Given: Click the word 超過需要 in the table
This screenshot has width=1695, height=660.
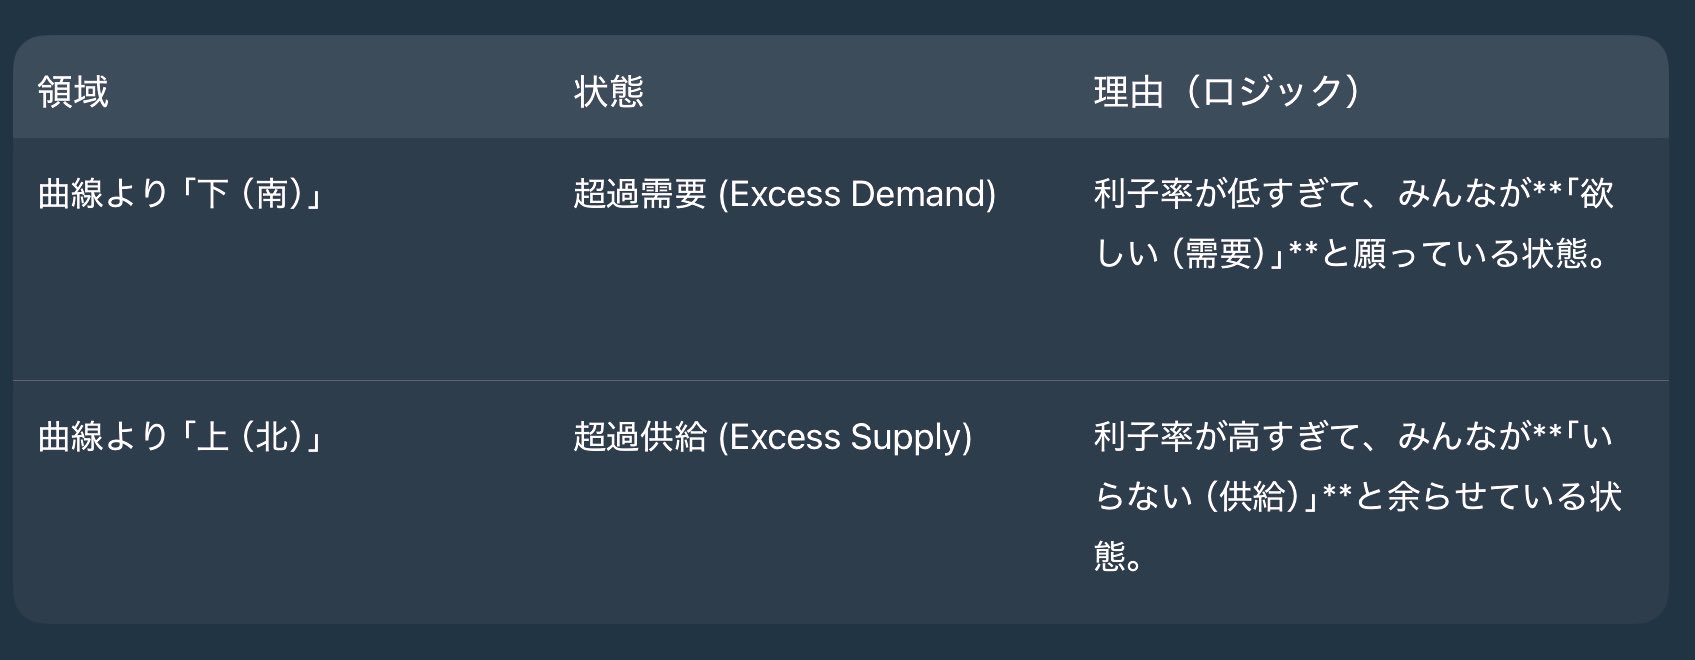Looking at the screenshot, I should pos(640,193).
